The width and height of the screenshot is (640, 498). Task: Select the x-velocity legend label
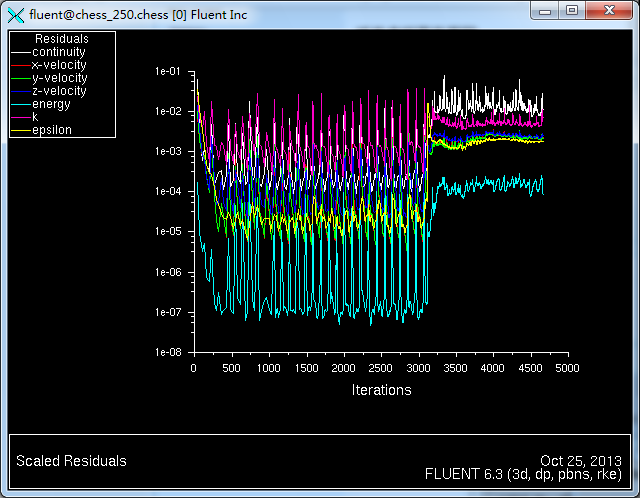point(59,65)
